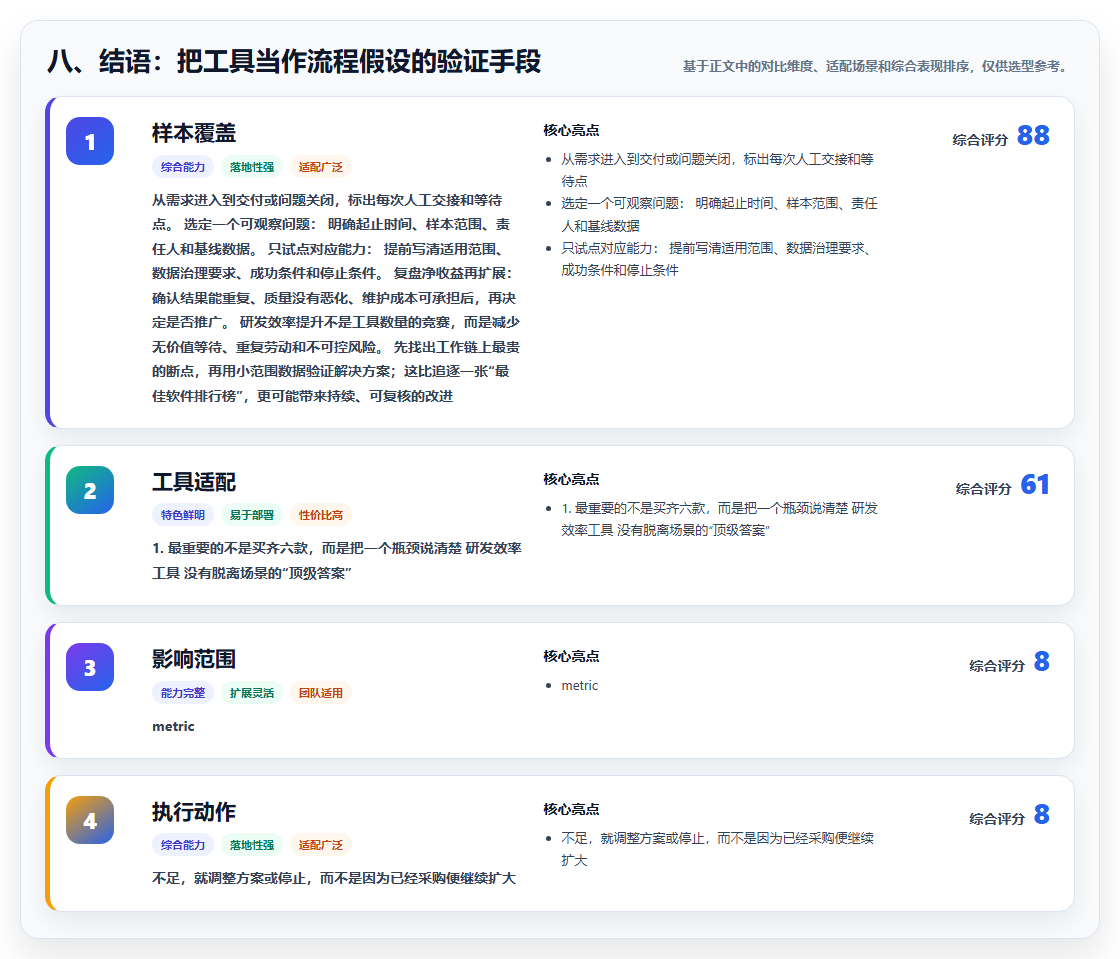Click bullet 不足，就调整方案或停止
The height and width of the screenshot is (959, 1120).
(x=717, y=849)
